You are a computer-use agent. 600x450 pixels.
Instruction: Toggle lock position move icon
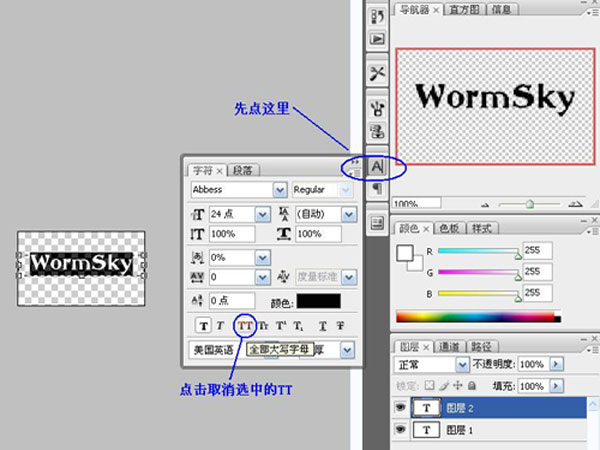458,386
